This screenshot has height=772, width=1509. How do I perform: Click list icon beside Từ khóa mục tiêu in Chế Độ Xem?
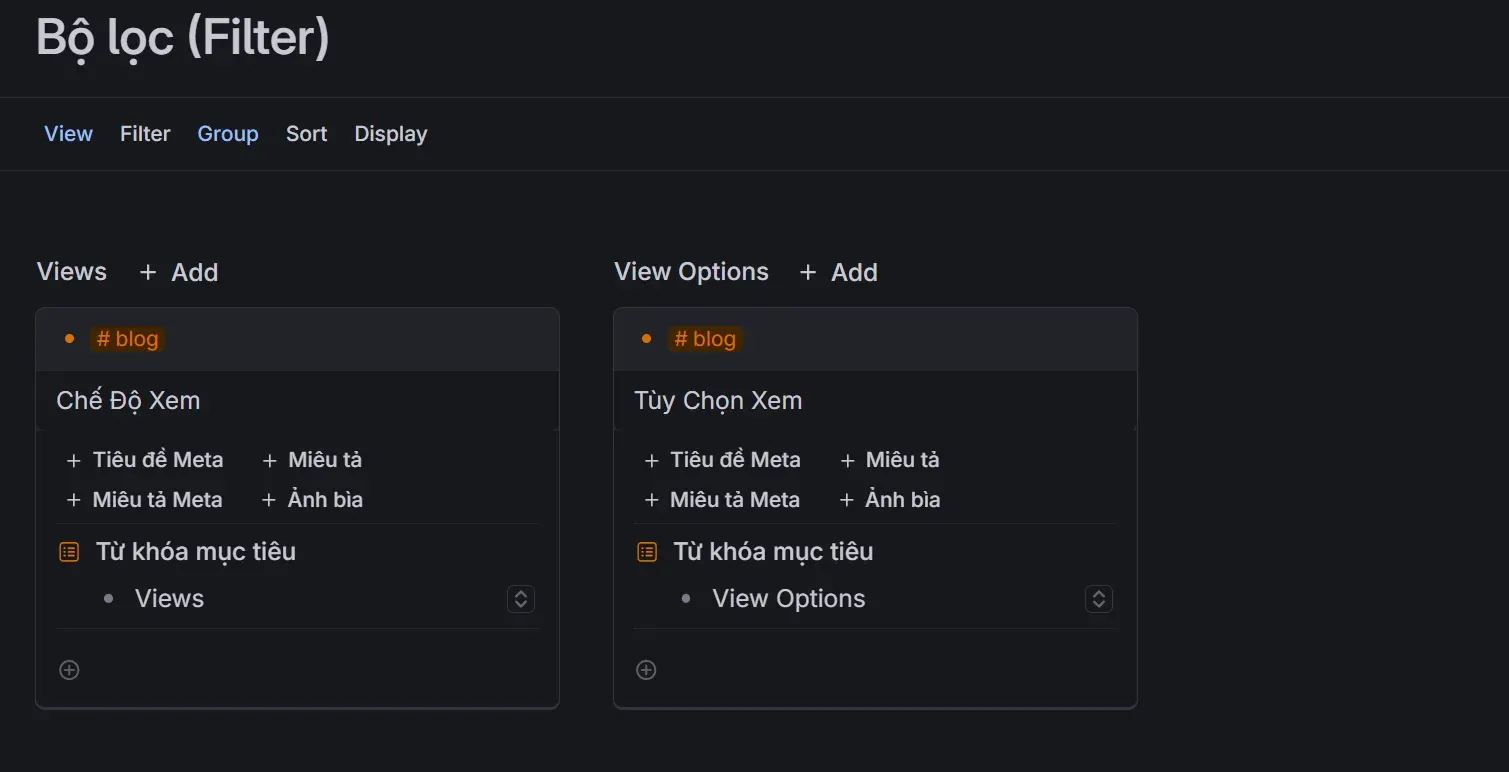pyautogui.click(x=69, y=552)
